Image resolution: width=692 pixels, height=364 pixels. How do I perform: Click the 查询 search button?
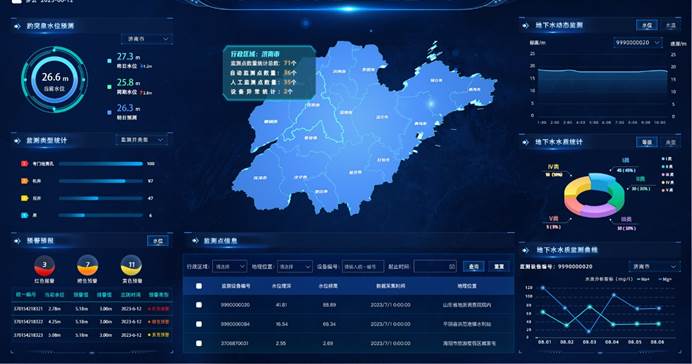click(x=474, y=266)
